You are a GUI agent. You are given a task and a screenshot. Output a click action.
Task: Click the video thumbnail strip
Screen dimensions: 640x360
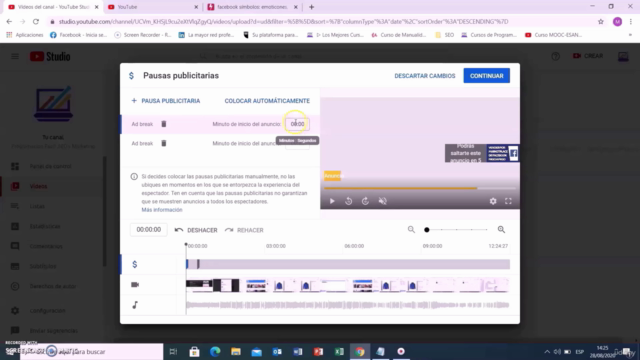point(348,285)
